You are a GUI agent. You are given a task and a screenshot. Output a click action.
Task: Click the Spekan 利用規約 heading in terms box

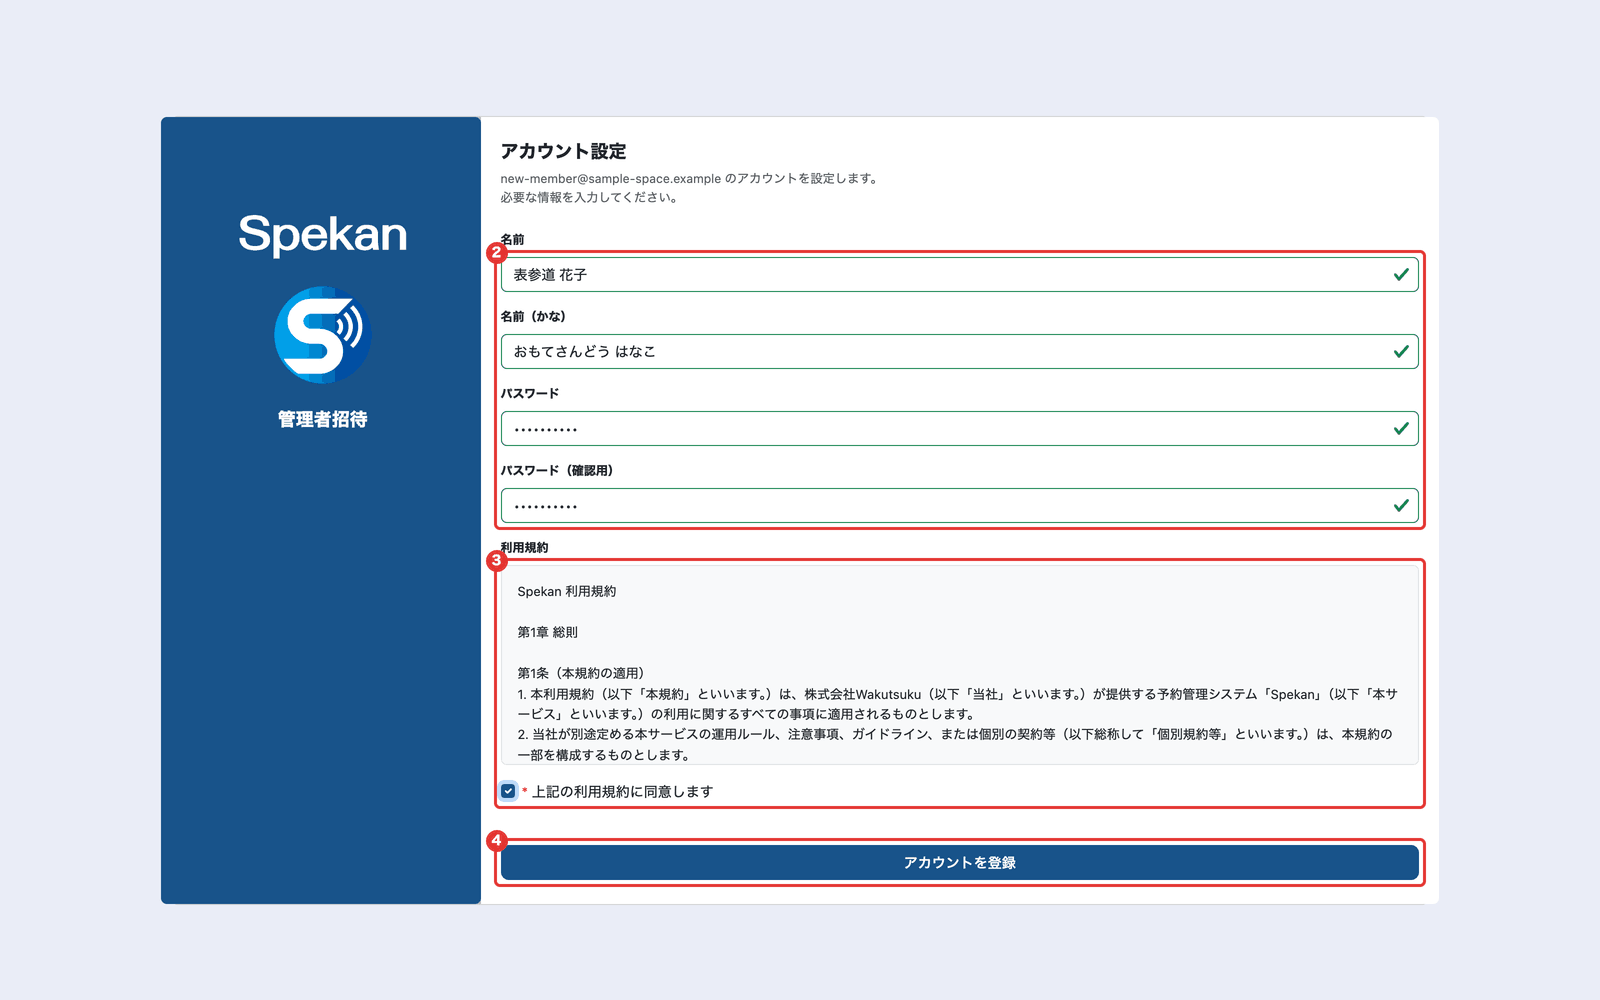567,592
